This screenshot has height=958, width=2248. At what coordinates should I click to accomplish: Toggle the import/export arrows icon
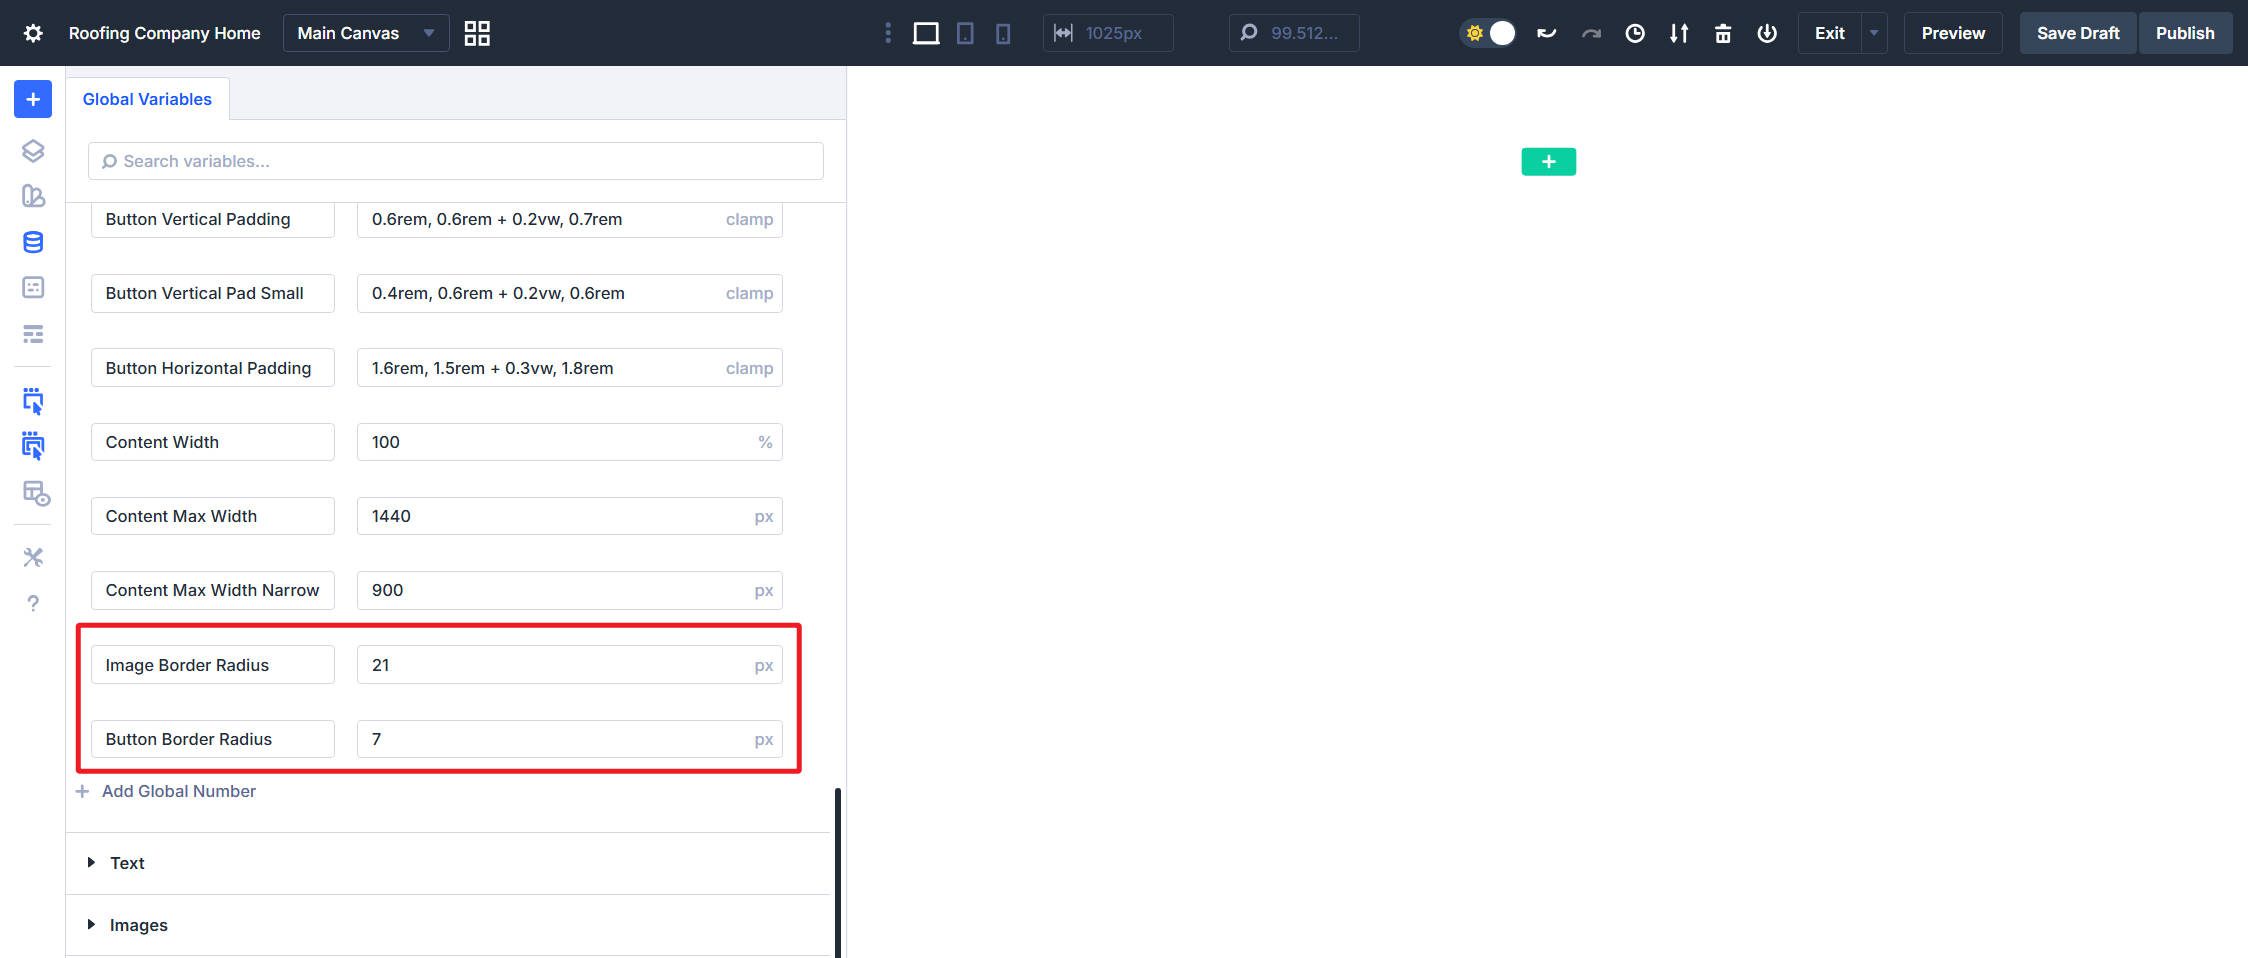pos(1679,32)
